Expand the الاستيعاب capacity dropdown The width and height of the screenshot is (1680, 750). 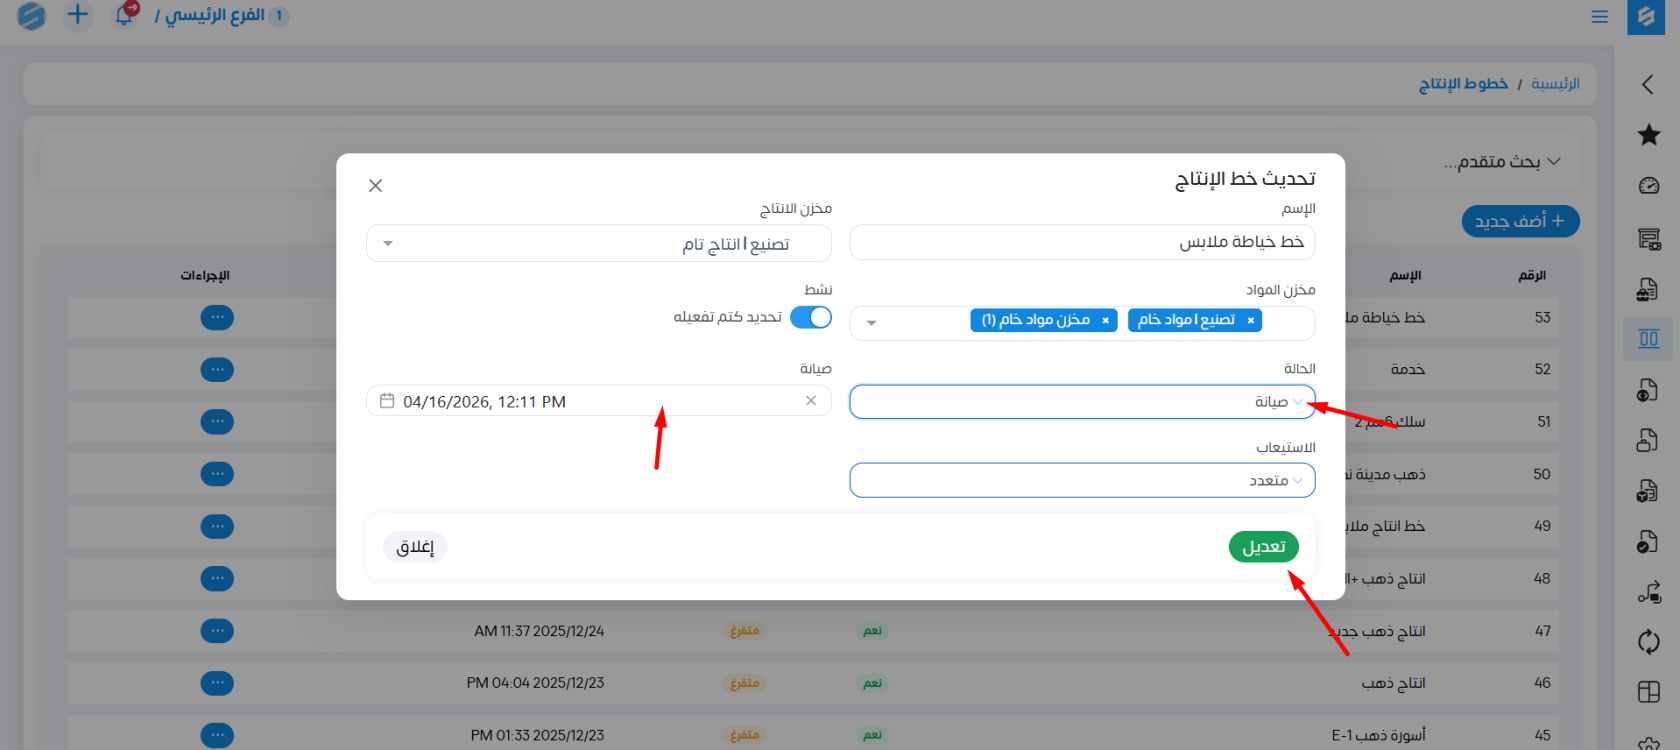click(1082, 480)
